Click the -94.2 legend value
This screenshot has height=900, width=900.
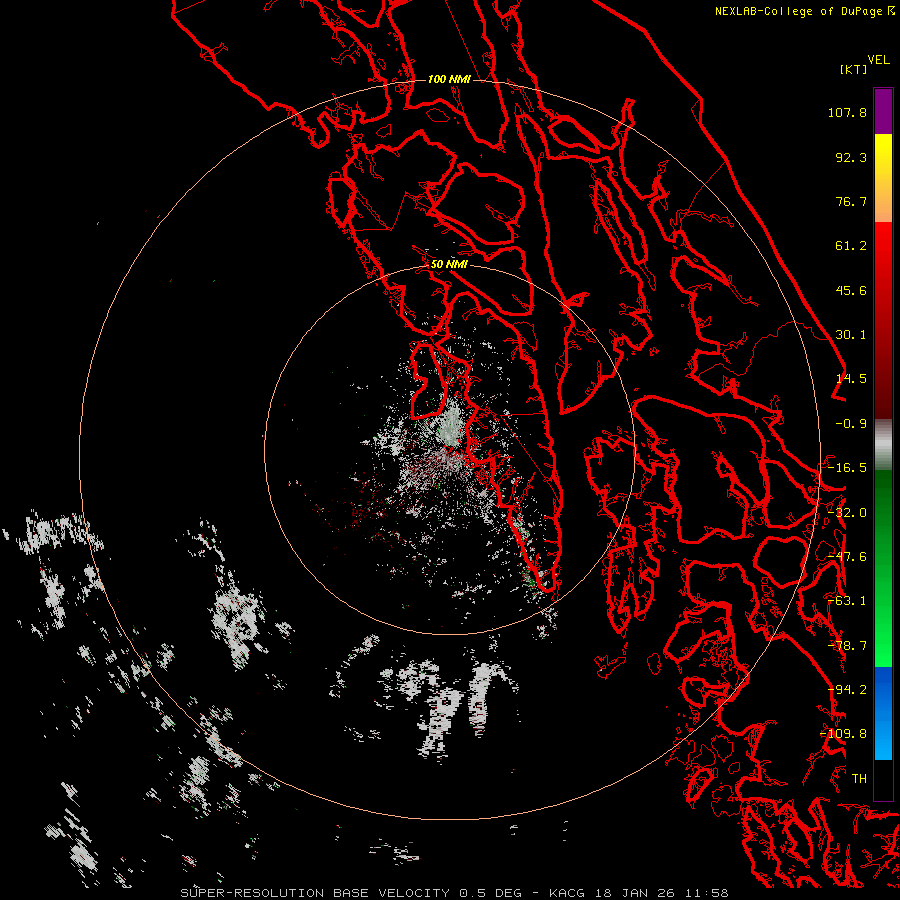click(x=847, y=690)
